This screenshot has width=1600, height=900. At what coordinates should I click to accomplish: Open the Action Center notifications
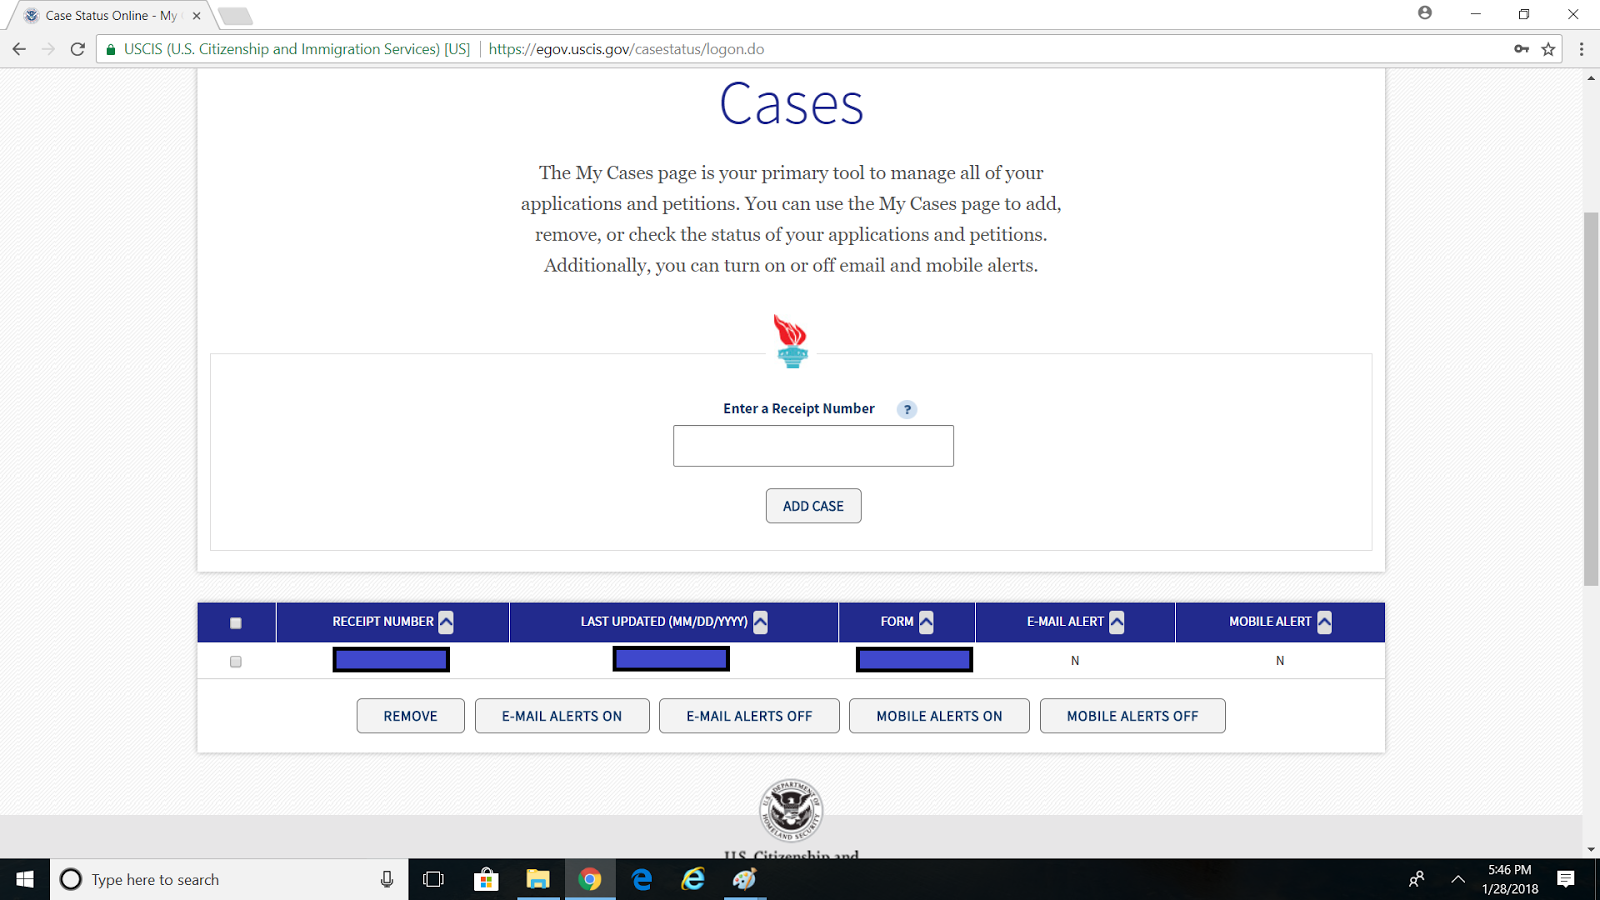(1566, 879)
